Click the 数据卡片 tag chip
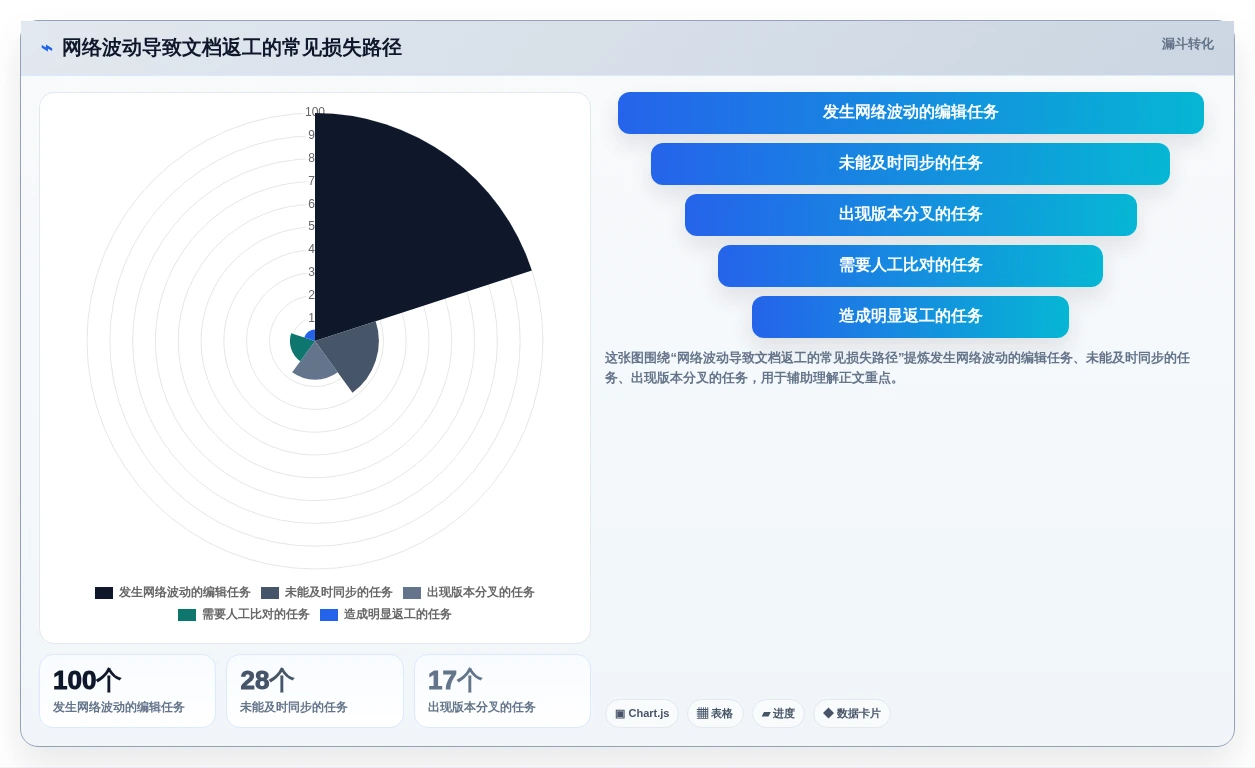The height and width of the screenshot is (768, 1255). click(852, 714)
